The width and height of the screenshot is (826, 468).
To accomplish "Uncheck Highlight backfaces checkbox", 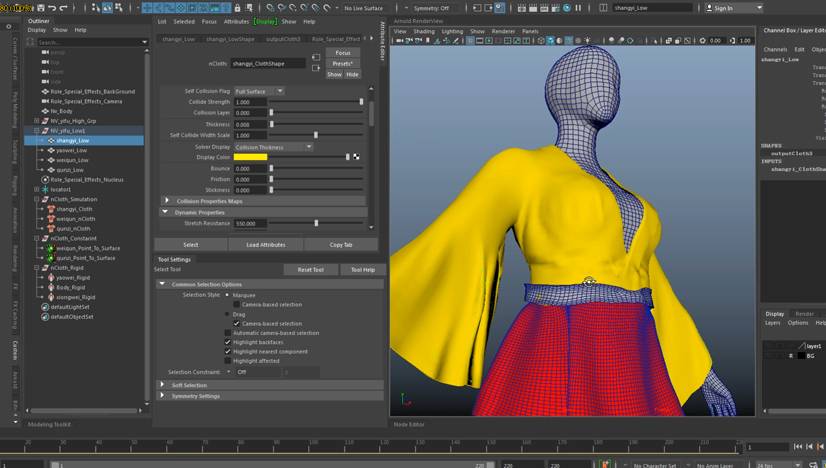I will [x=228, y=343].
